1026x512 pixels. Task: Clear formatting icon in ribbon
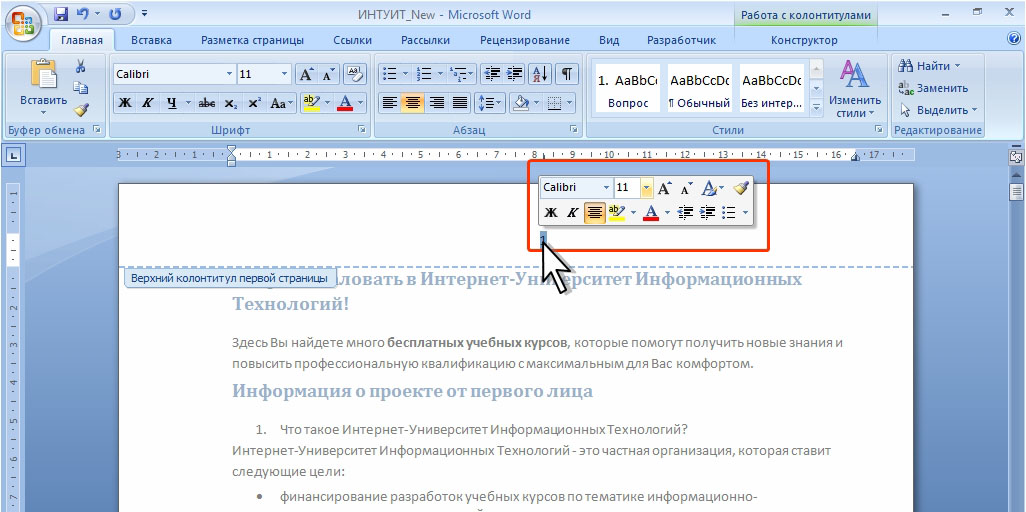coord(354,74)
